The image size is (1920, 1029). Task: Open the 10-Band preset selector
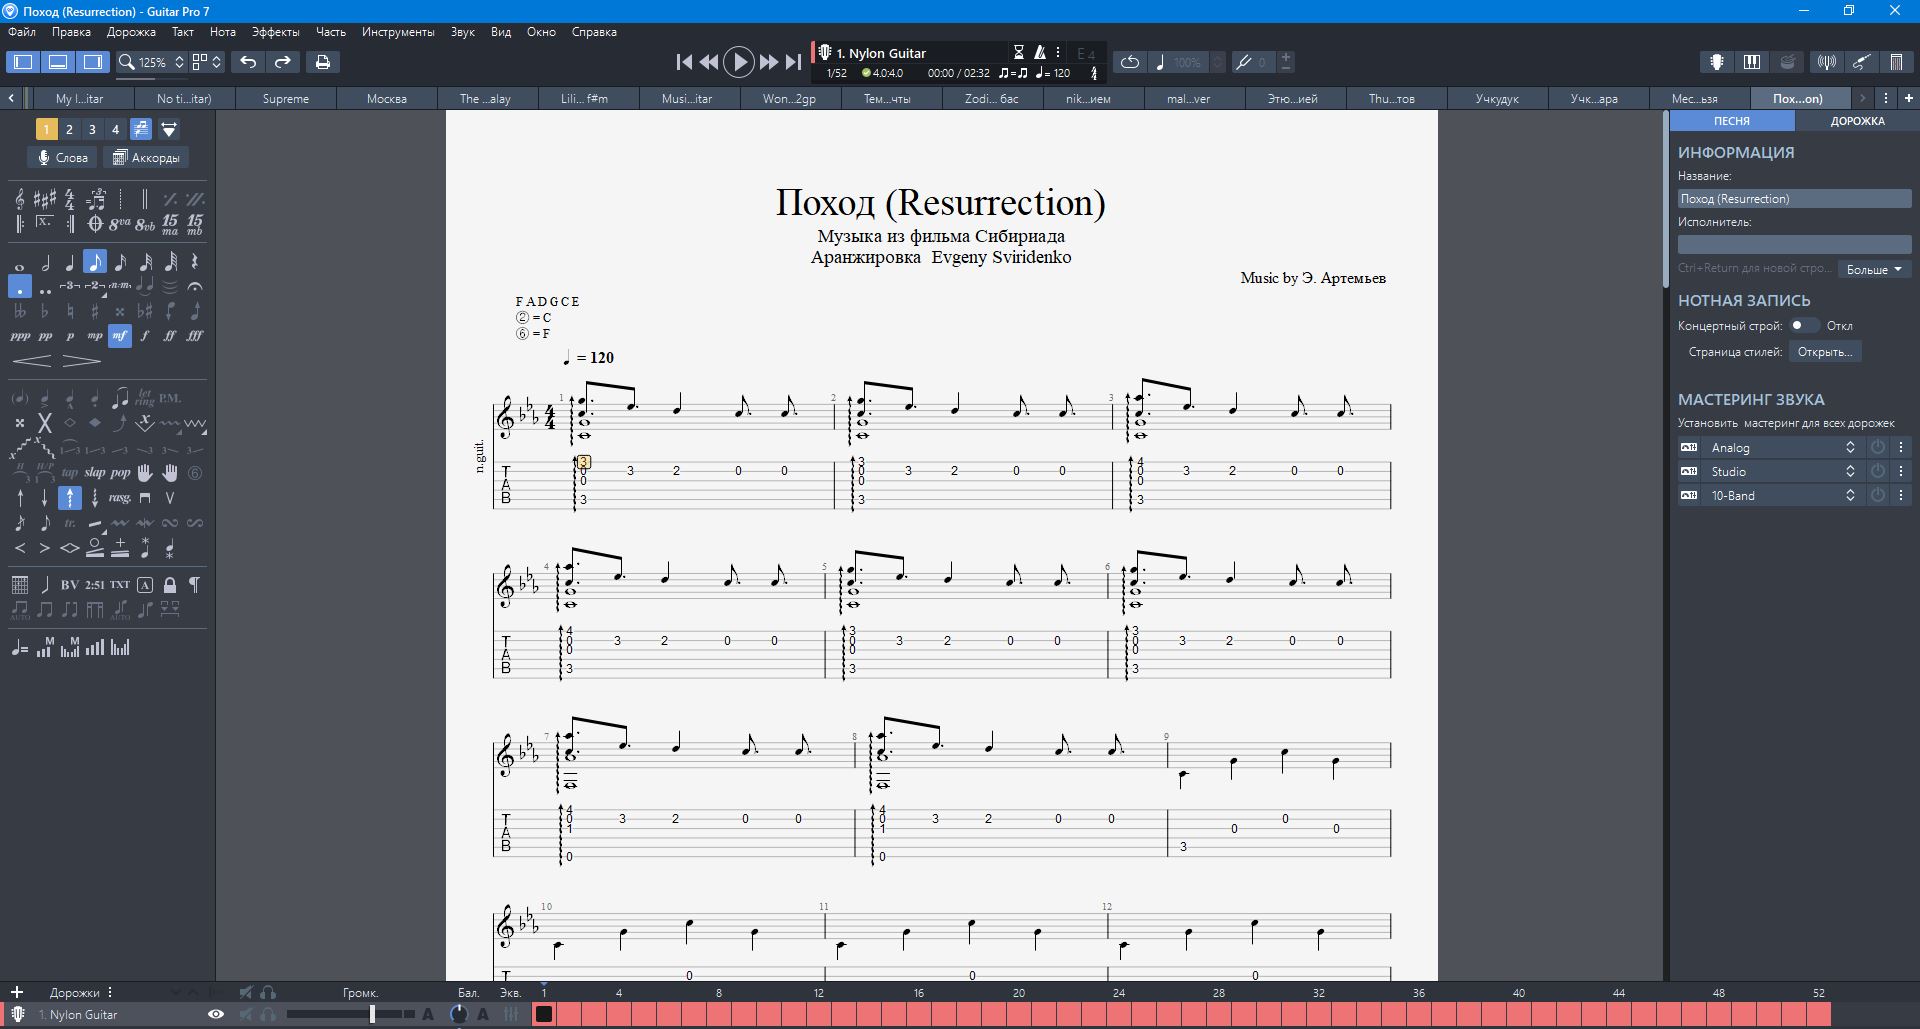[1781, 496]
